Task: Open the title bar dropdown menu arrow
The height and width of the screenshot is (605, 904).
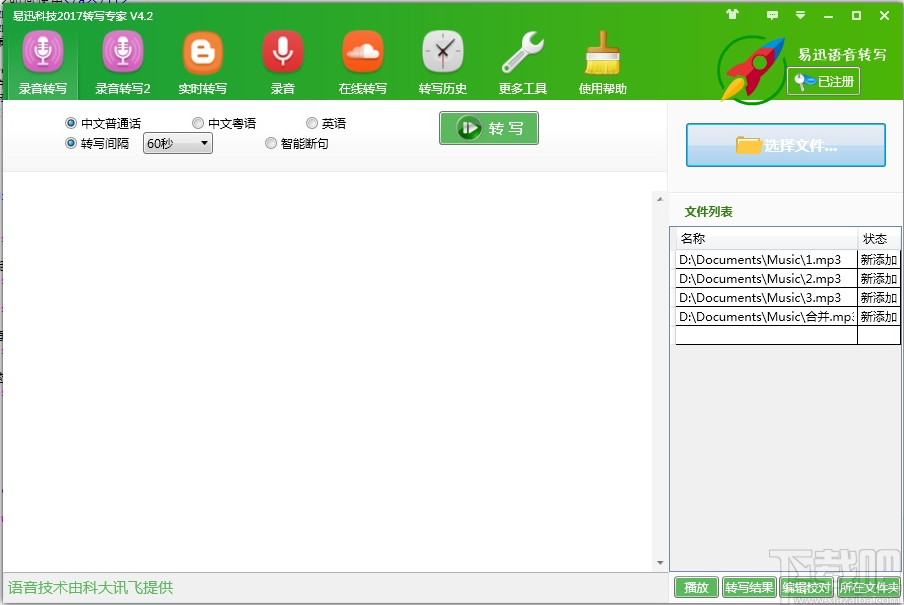Action: coord(800,15)
